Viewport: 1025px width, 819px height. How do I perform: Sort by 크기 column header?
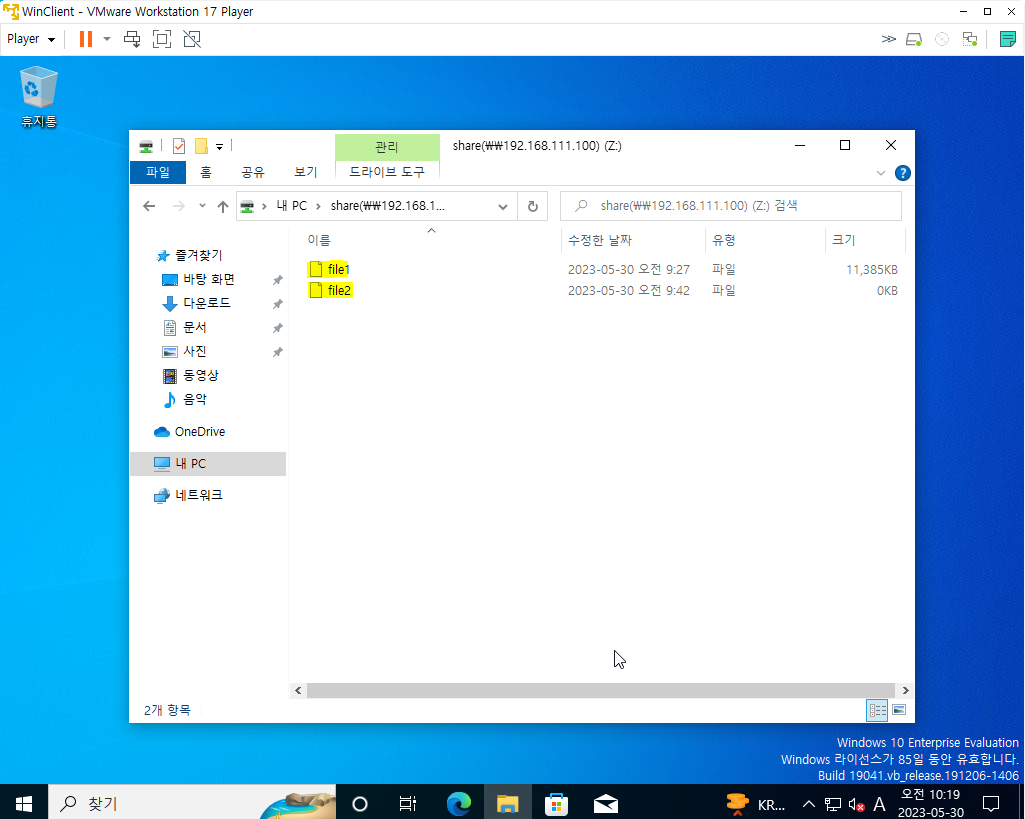pos(865,240)
